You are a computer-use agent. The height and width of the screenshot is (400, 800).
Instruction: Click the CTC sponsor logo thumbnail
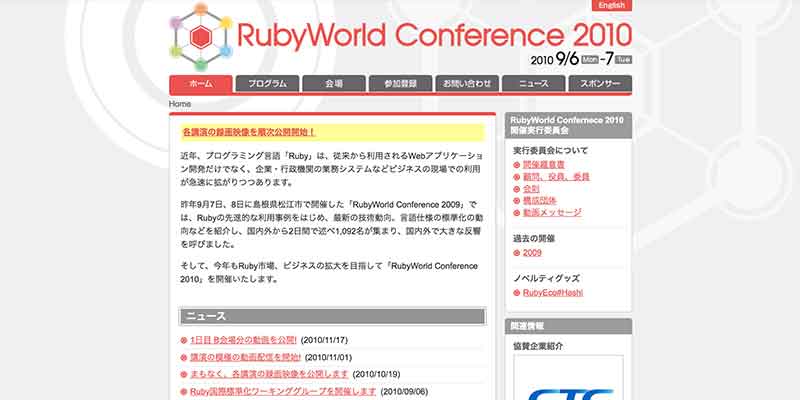coord(568,378)
